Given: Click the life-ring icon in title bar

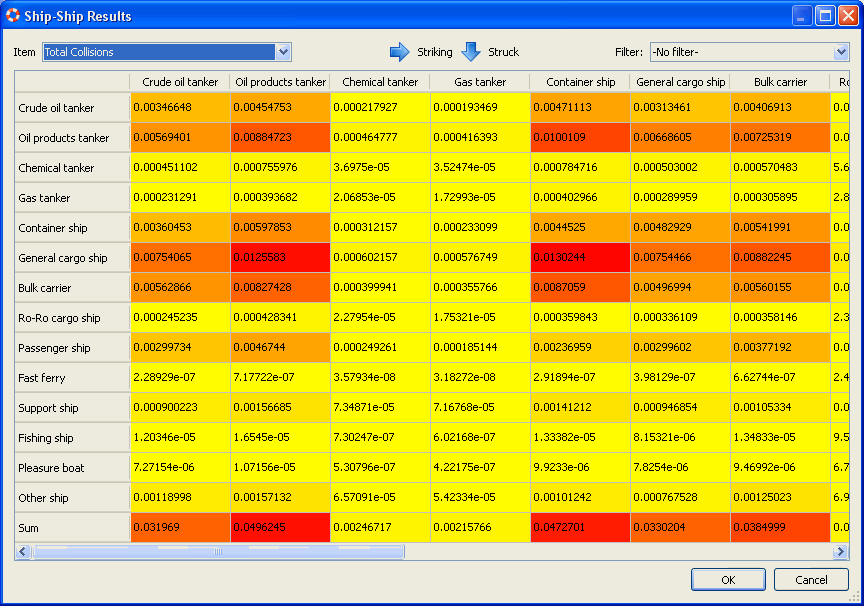Looking at the screenshot, I should pos(13,16).
